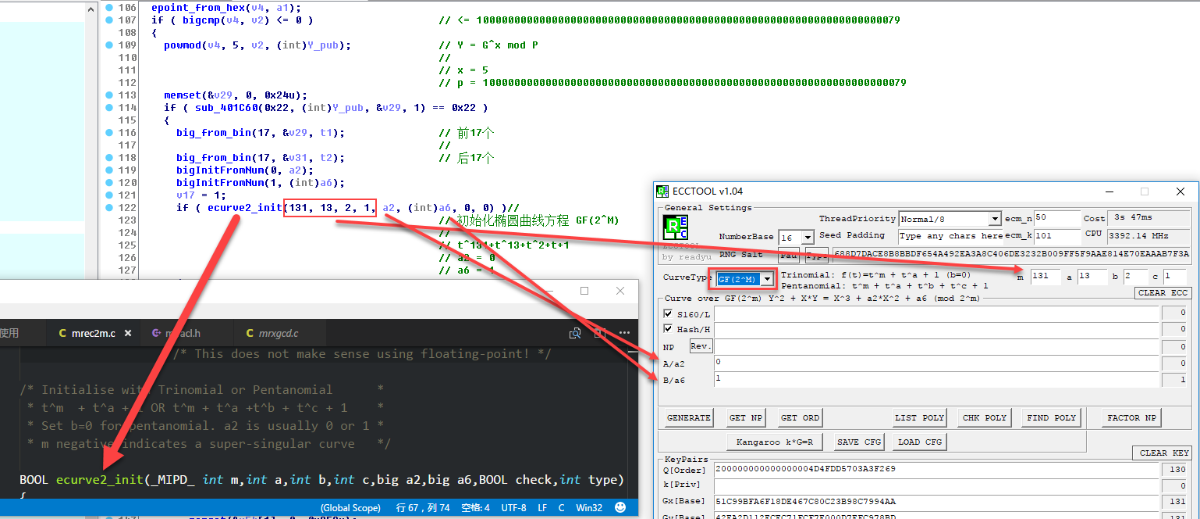This screenshot has height=519, width=1200.
Task: Click the LOAD CFG button
Action: tap(921, 442)
